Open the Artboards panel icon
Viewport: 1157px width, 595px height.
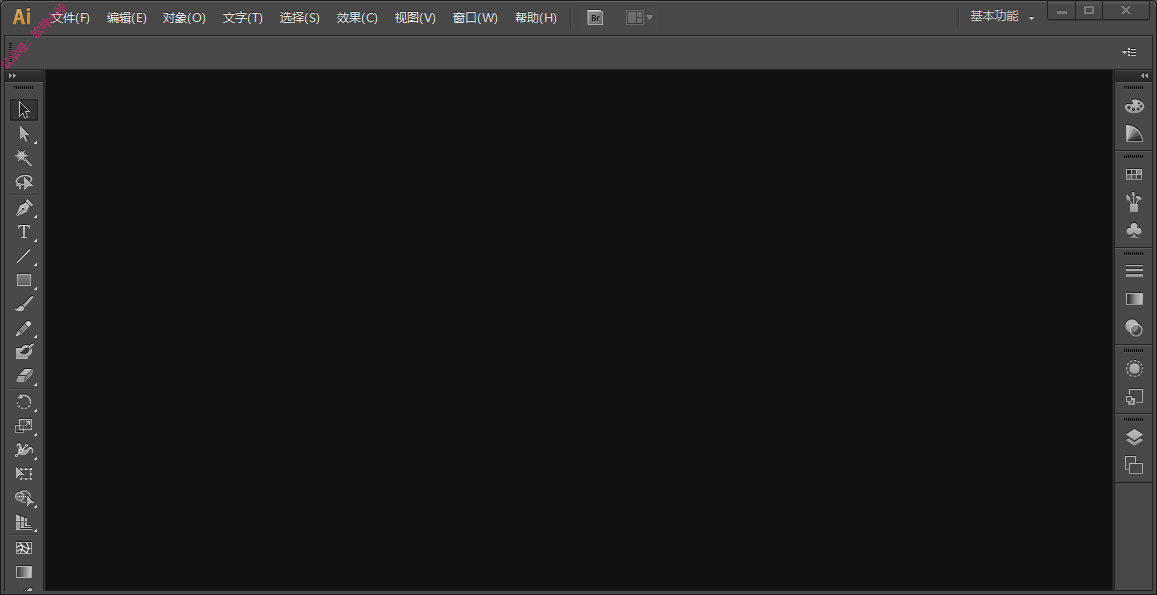click(x=1134, y=465)
